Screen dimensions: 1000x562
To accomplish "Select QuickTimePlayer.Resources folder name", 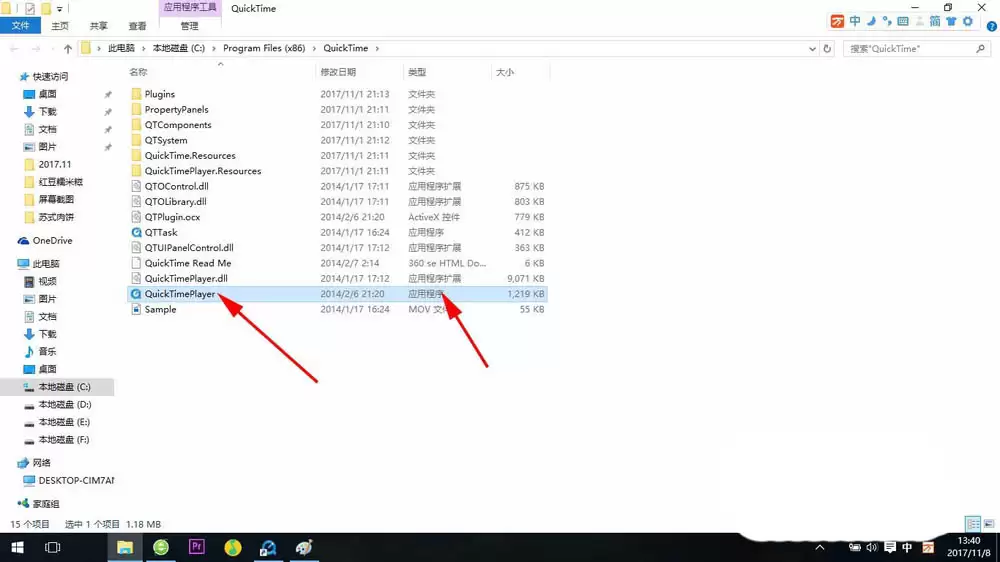I will (203, 171).
